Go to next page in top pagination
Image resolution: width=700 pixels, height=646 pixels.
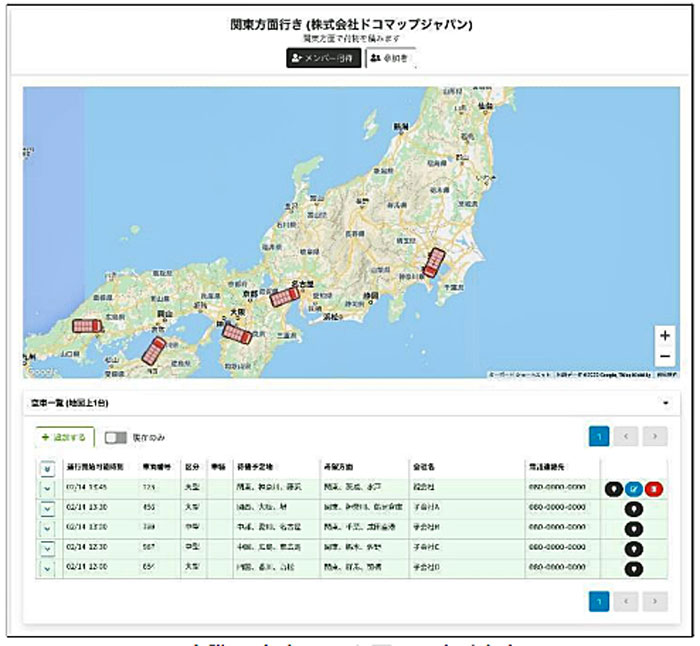tap(655, 436)
